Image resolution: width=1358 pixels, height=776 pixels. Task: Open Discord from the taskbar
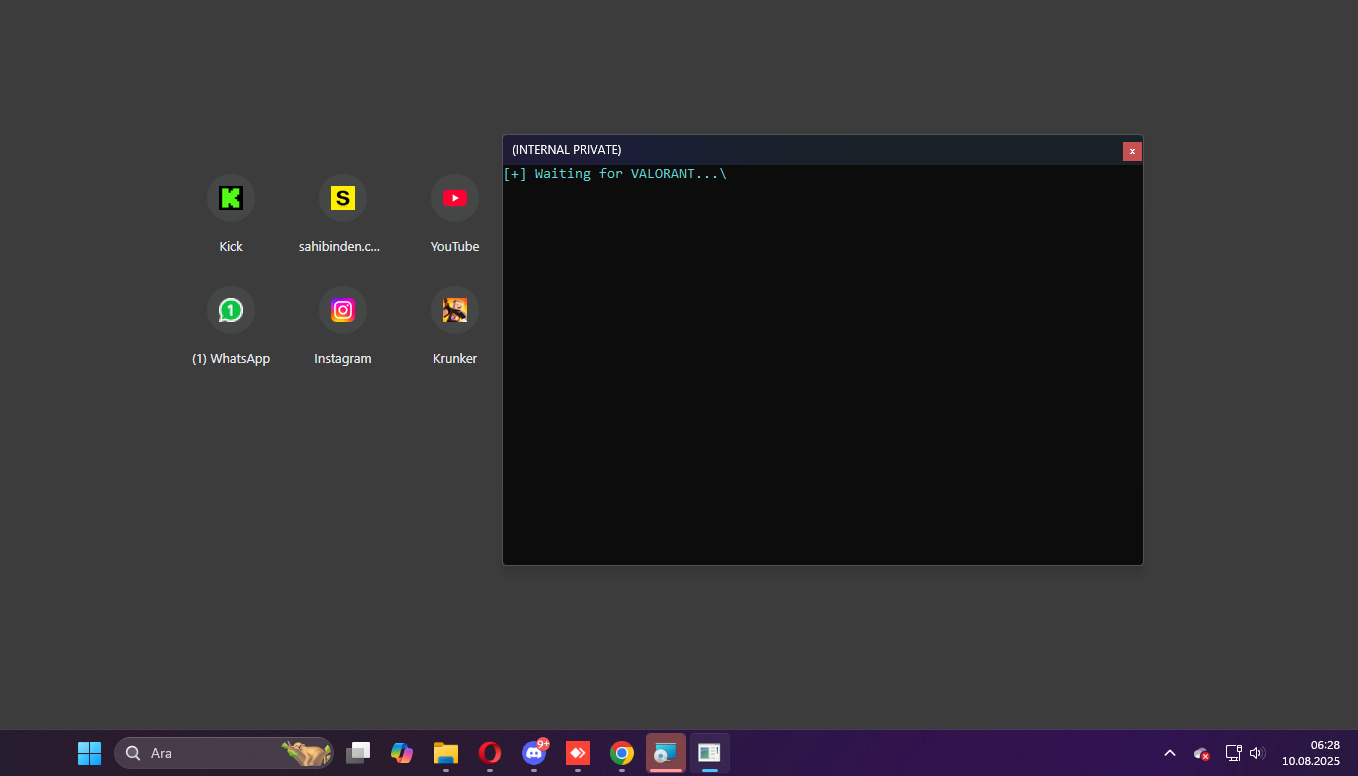pos(534,753)
